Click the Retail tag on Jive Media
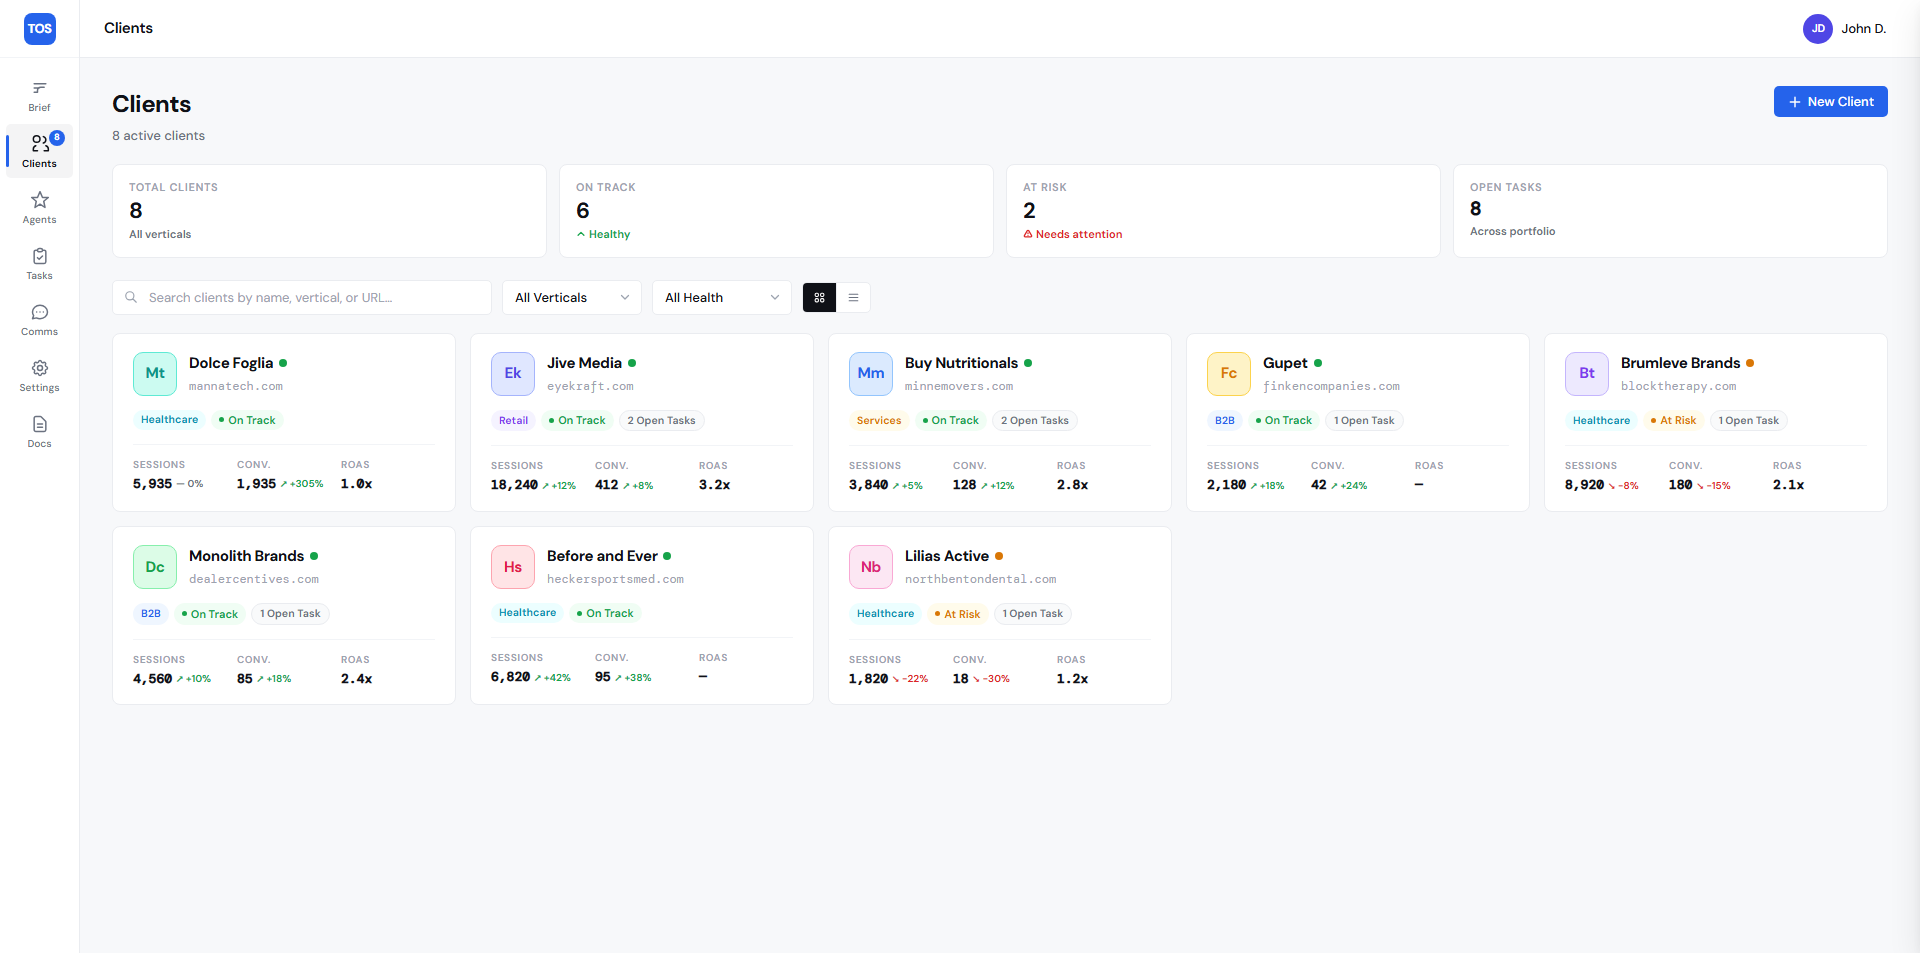1920x953 pixels. [513, 421]
